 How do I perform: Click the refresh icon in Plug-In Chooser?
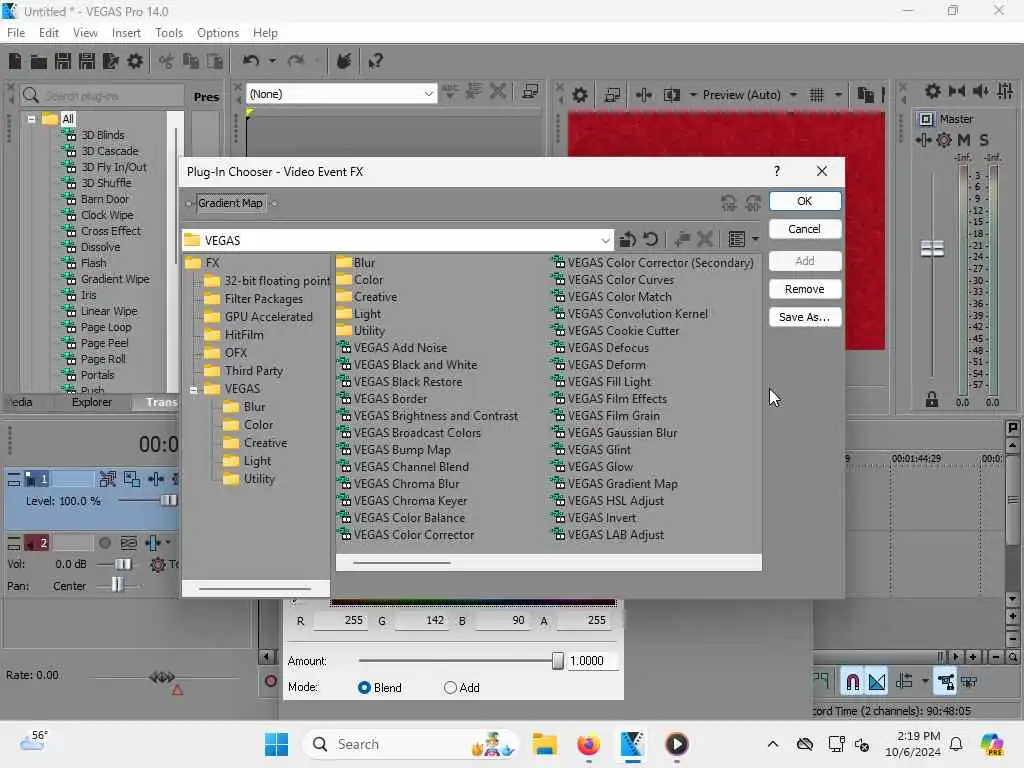[x=651, y=240]
